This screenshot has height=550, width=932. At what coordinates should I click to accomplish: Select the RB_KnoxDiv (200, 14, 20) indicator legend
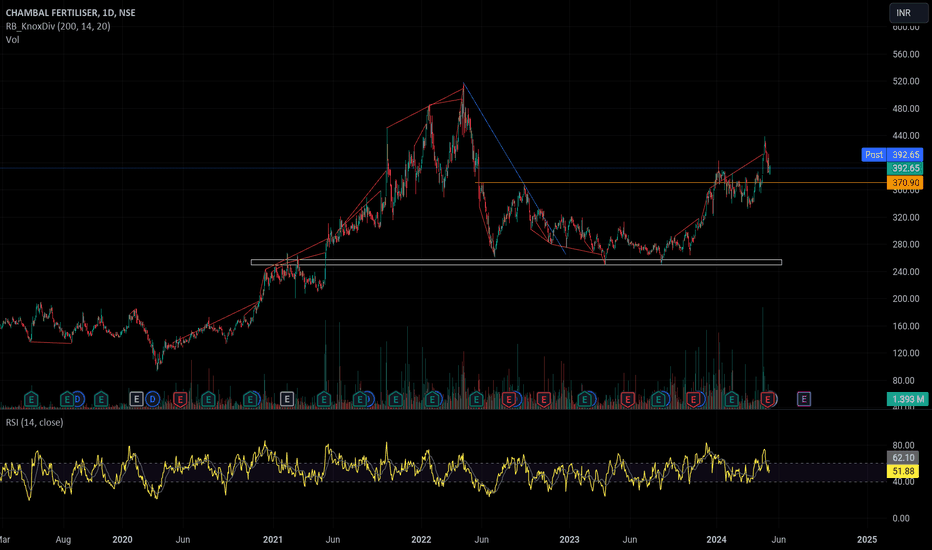[x=58, y=26]
